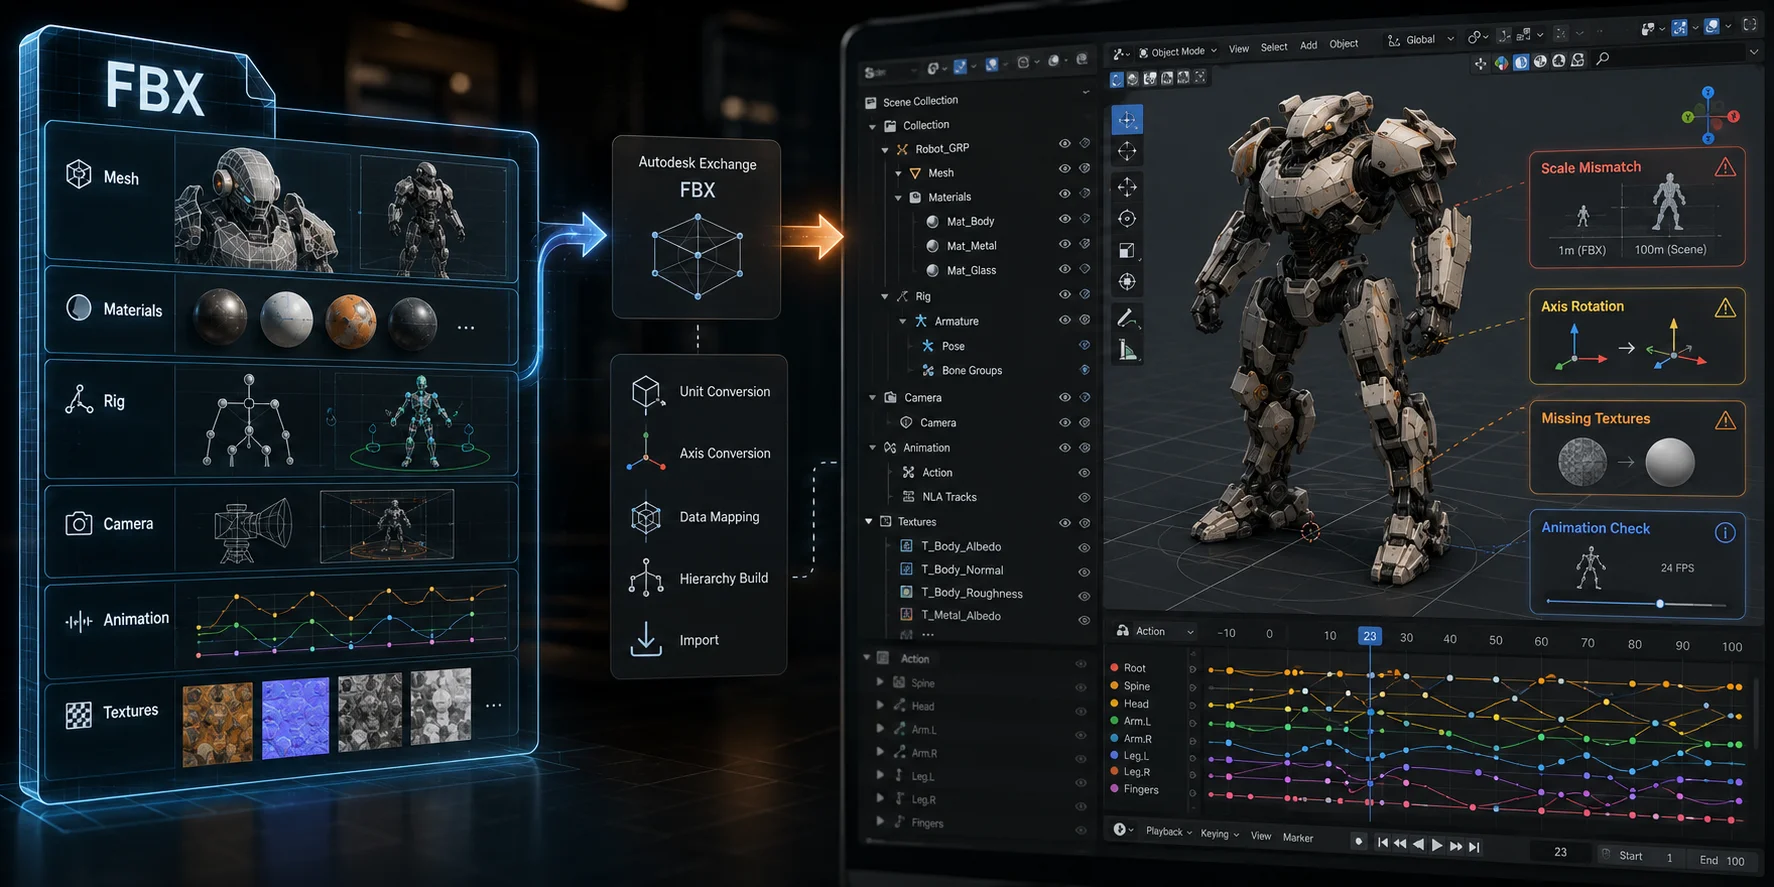Select the Transform tool in viewport toolbar

click(x=1127, y=282)
